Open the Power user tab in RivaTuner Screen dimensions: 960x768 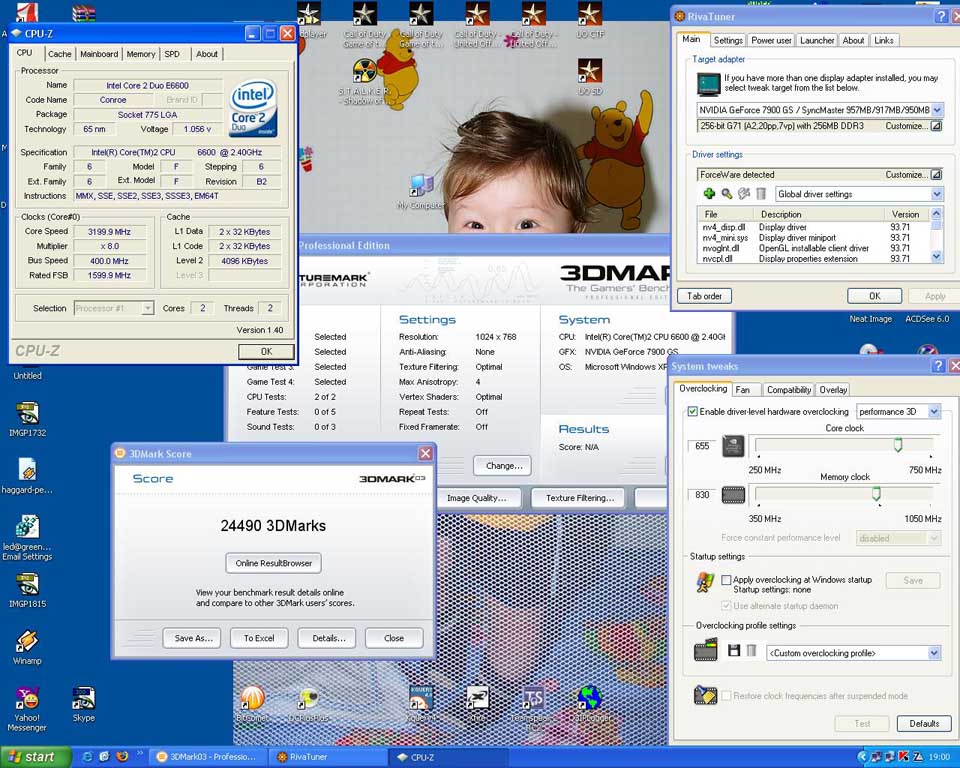click(771, 40)
